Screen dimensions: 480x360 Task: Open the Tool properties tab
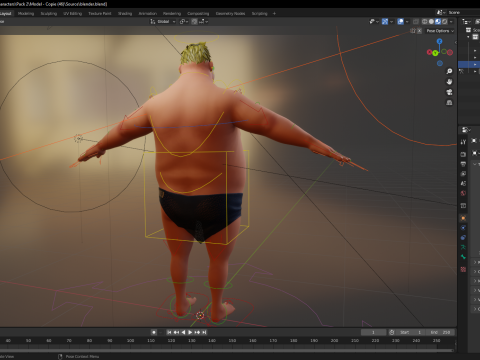click(463, 142)
